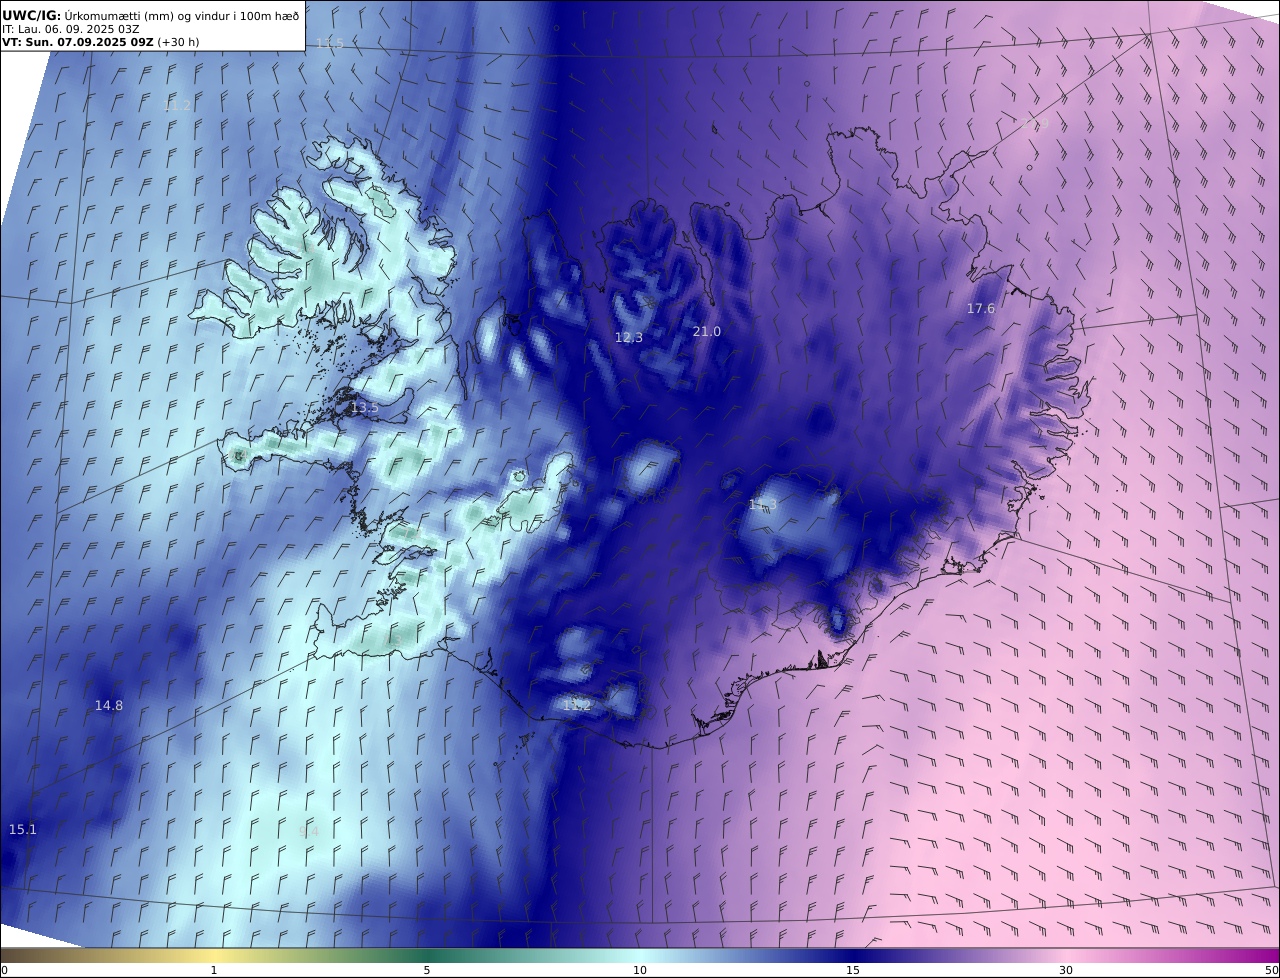Click the 11.5 value beside the title box
This screenshot has height=978, width=1280.
tap(329, 43)
